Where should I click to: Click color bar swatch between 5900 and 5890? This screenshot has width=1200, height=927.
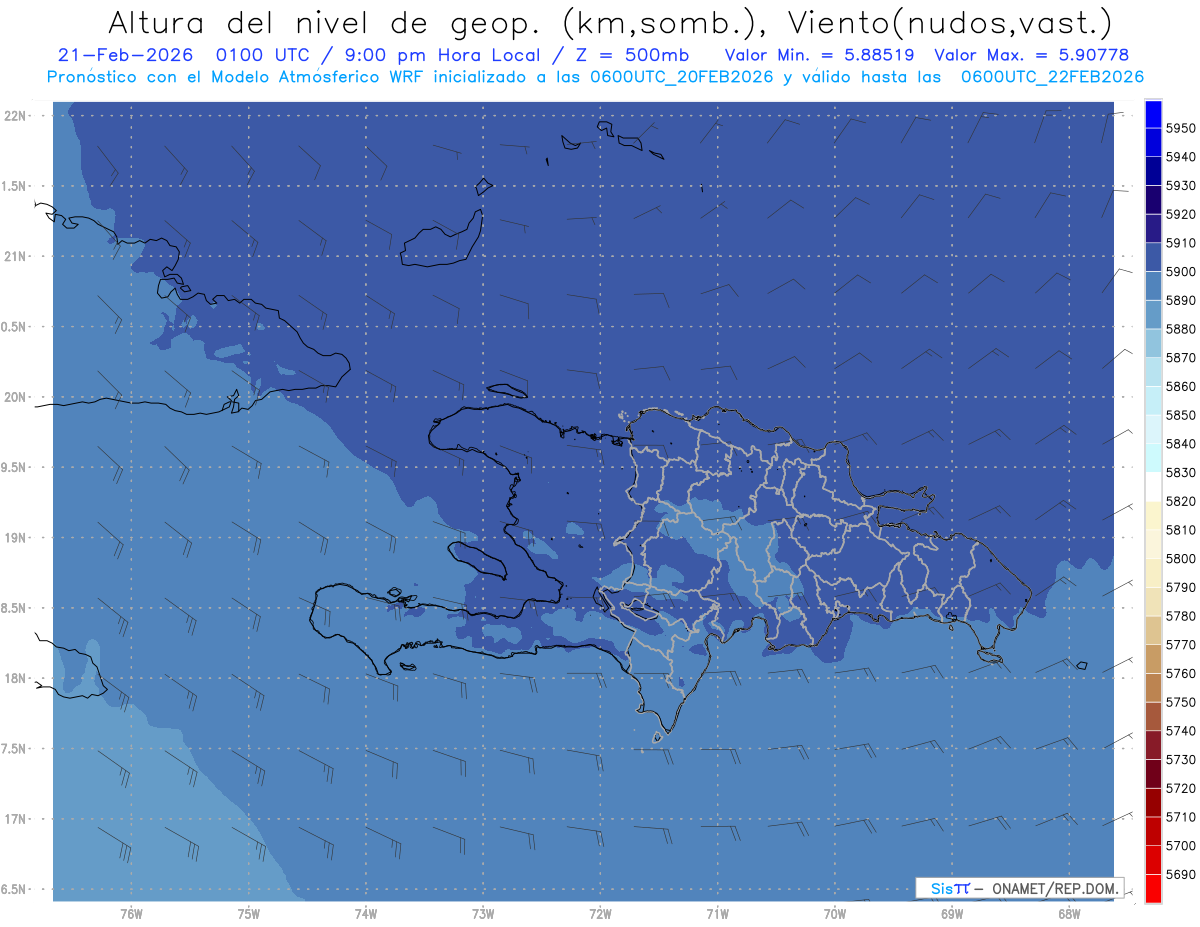click(x=1153, y=286)
